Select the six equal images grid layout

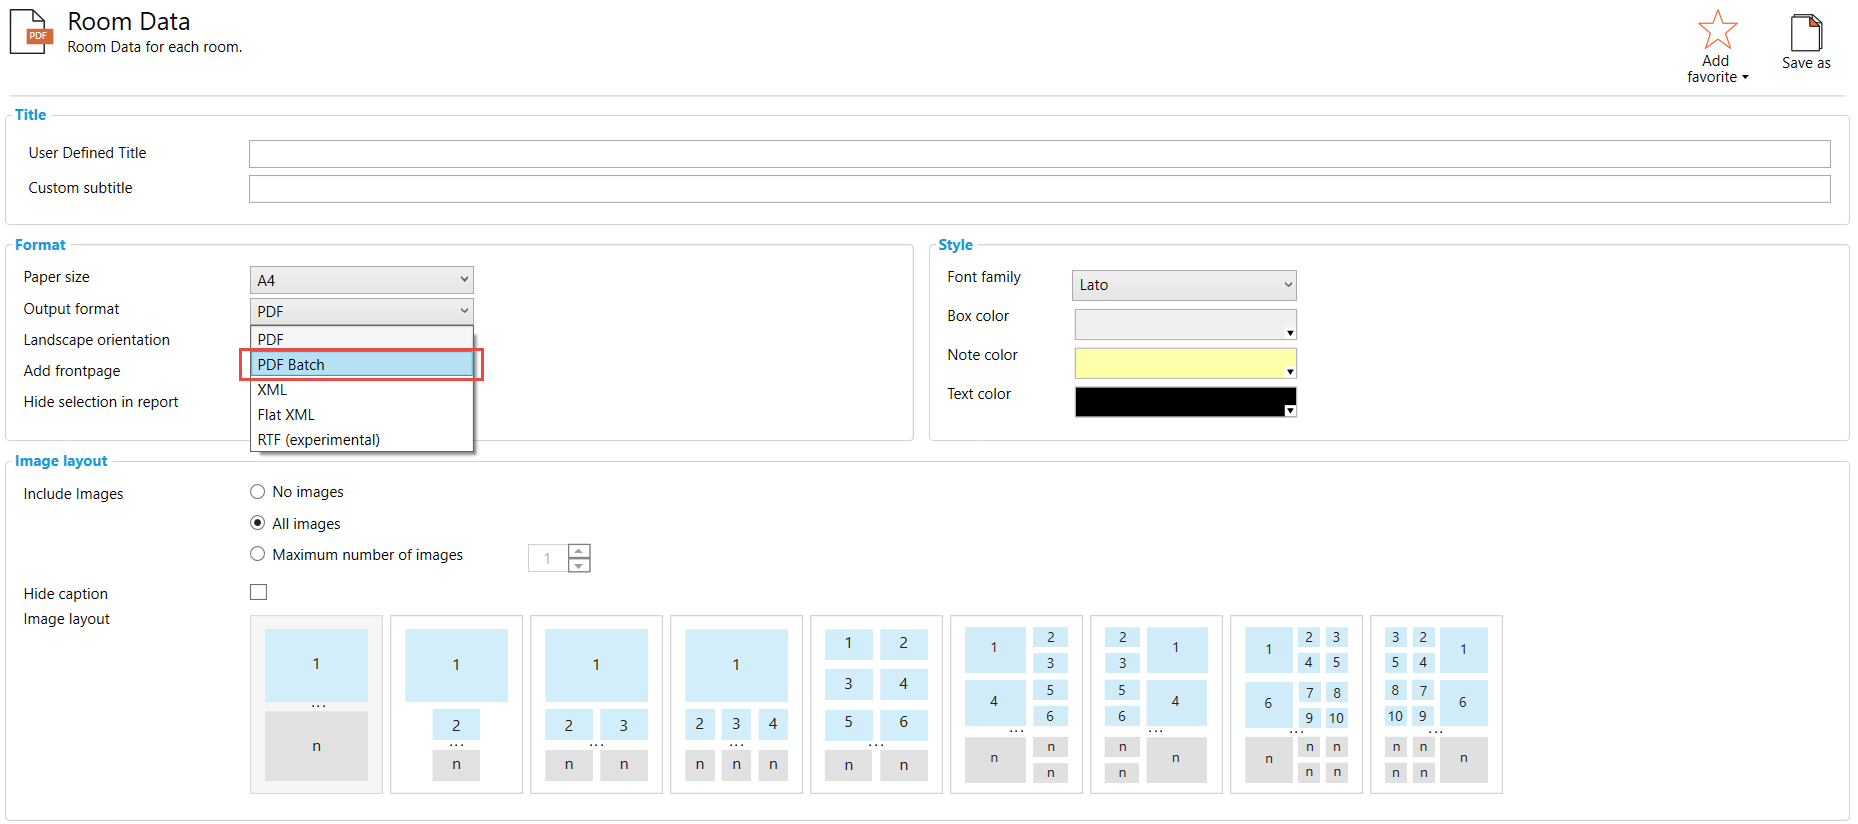tap(876, 704)
